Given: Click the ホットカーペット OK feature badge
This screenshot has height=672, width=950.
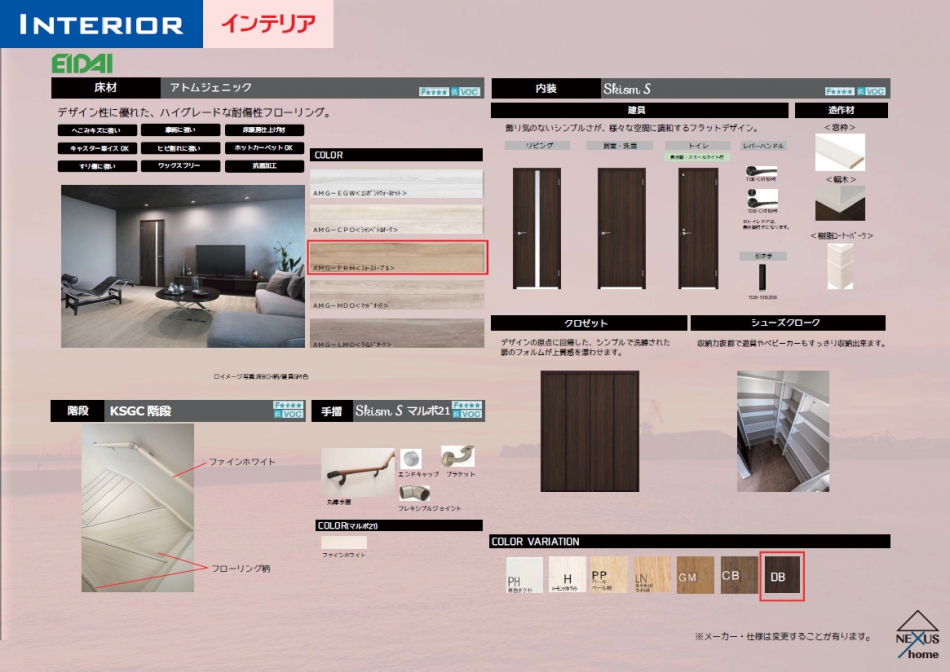Looking at the screenshot, I should (264, 147).
